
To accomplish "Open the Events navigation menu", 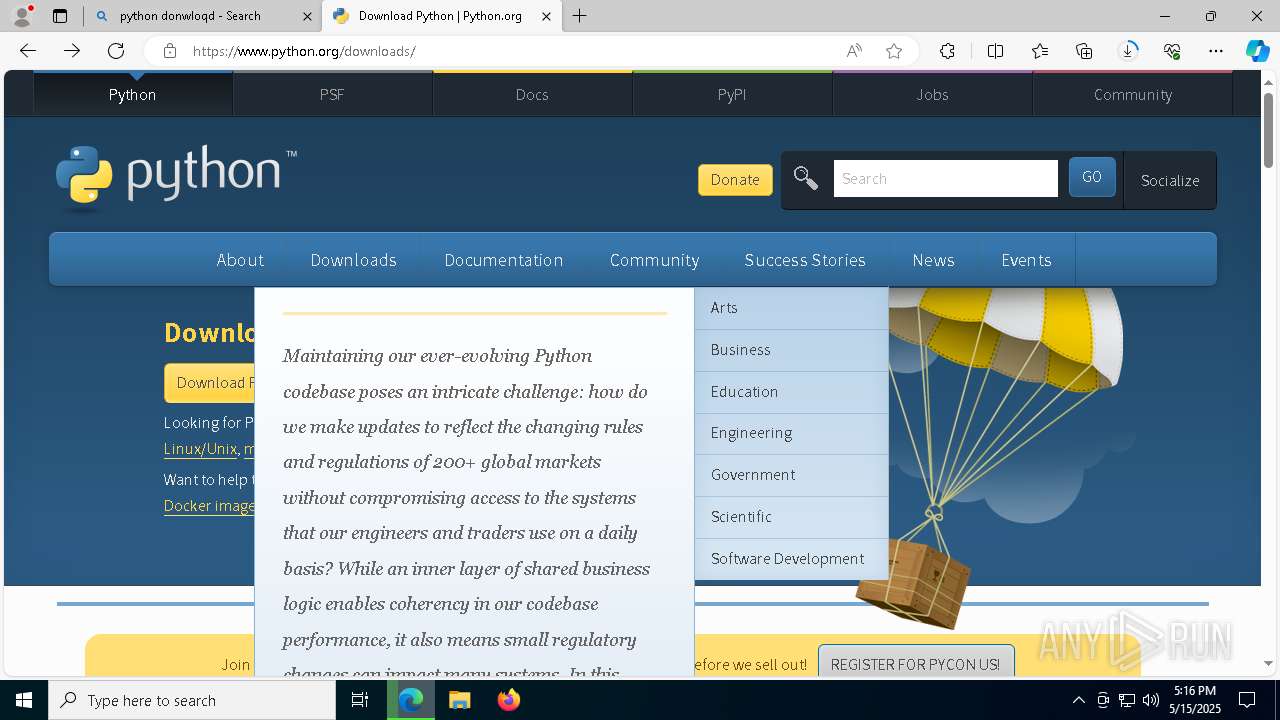I will pos(1026,260).
